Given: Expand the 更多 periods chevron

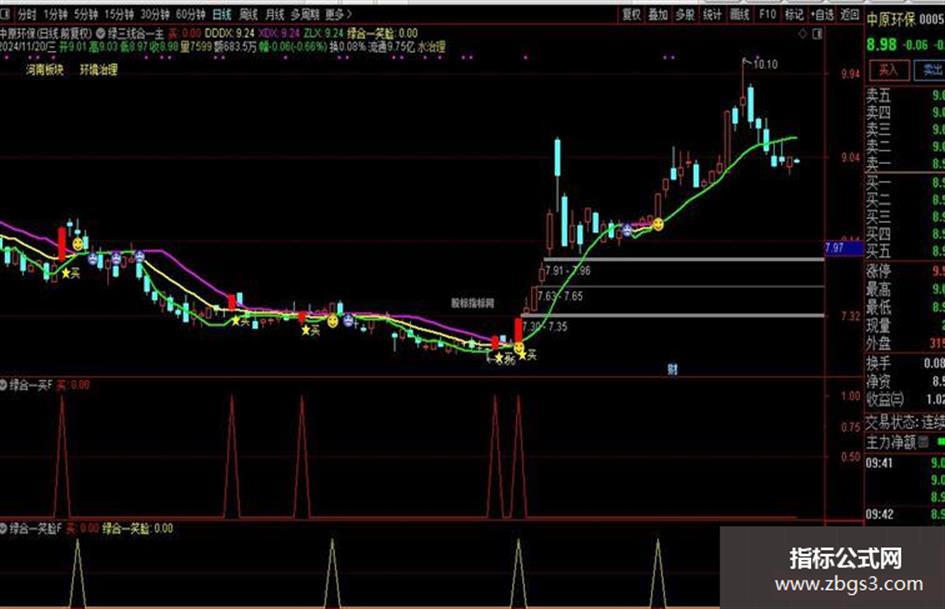Looking at the screenshot, I should point(339,13).
